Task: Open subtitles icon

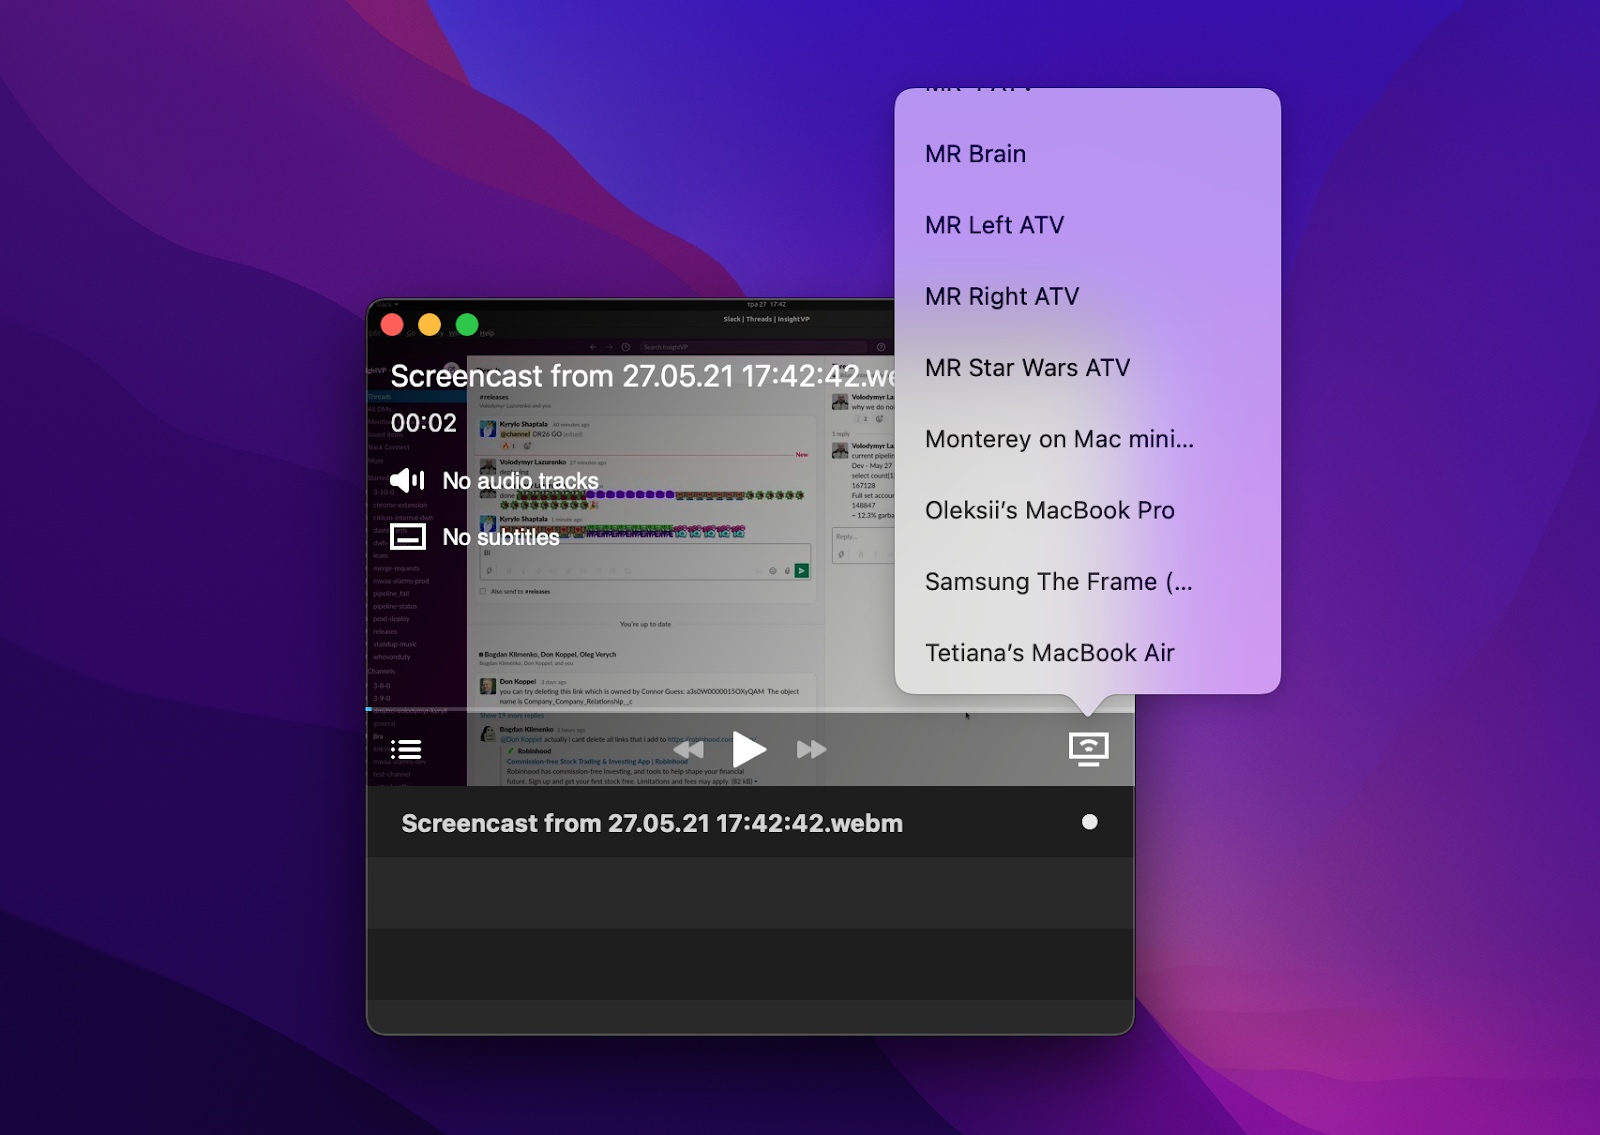Action: [408, 537]
